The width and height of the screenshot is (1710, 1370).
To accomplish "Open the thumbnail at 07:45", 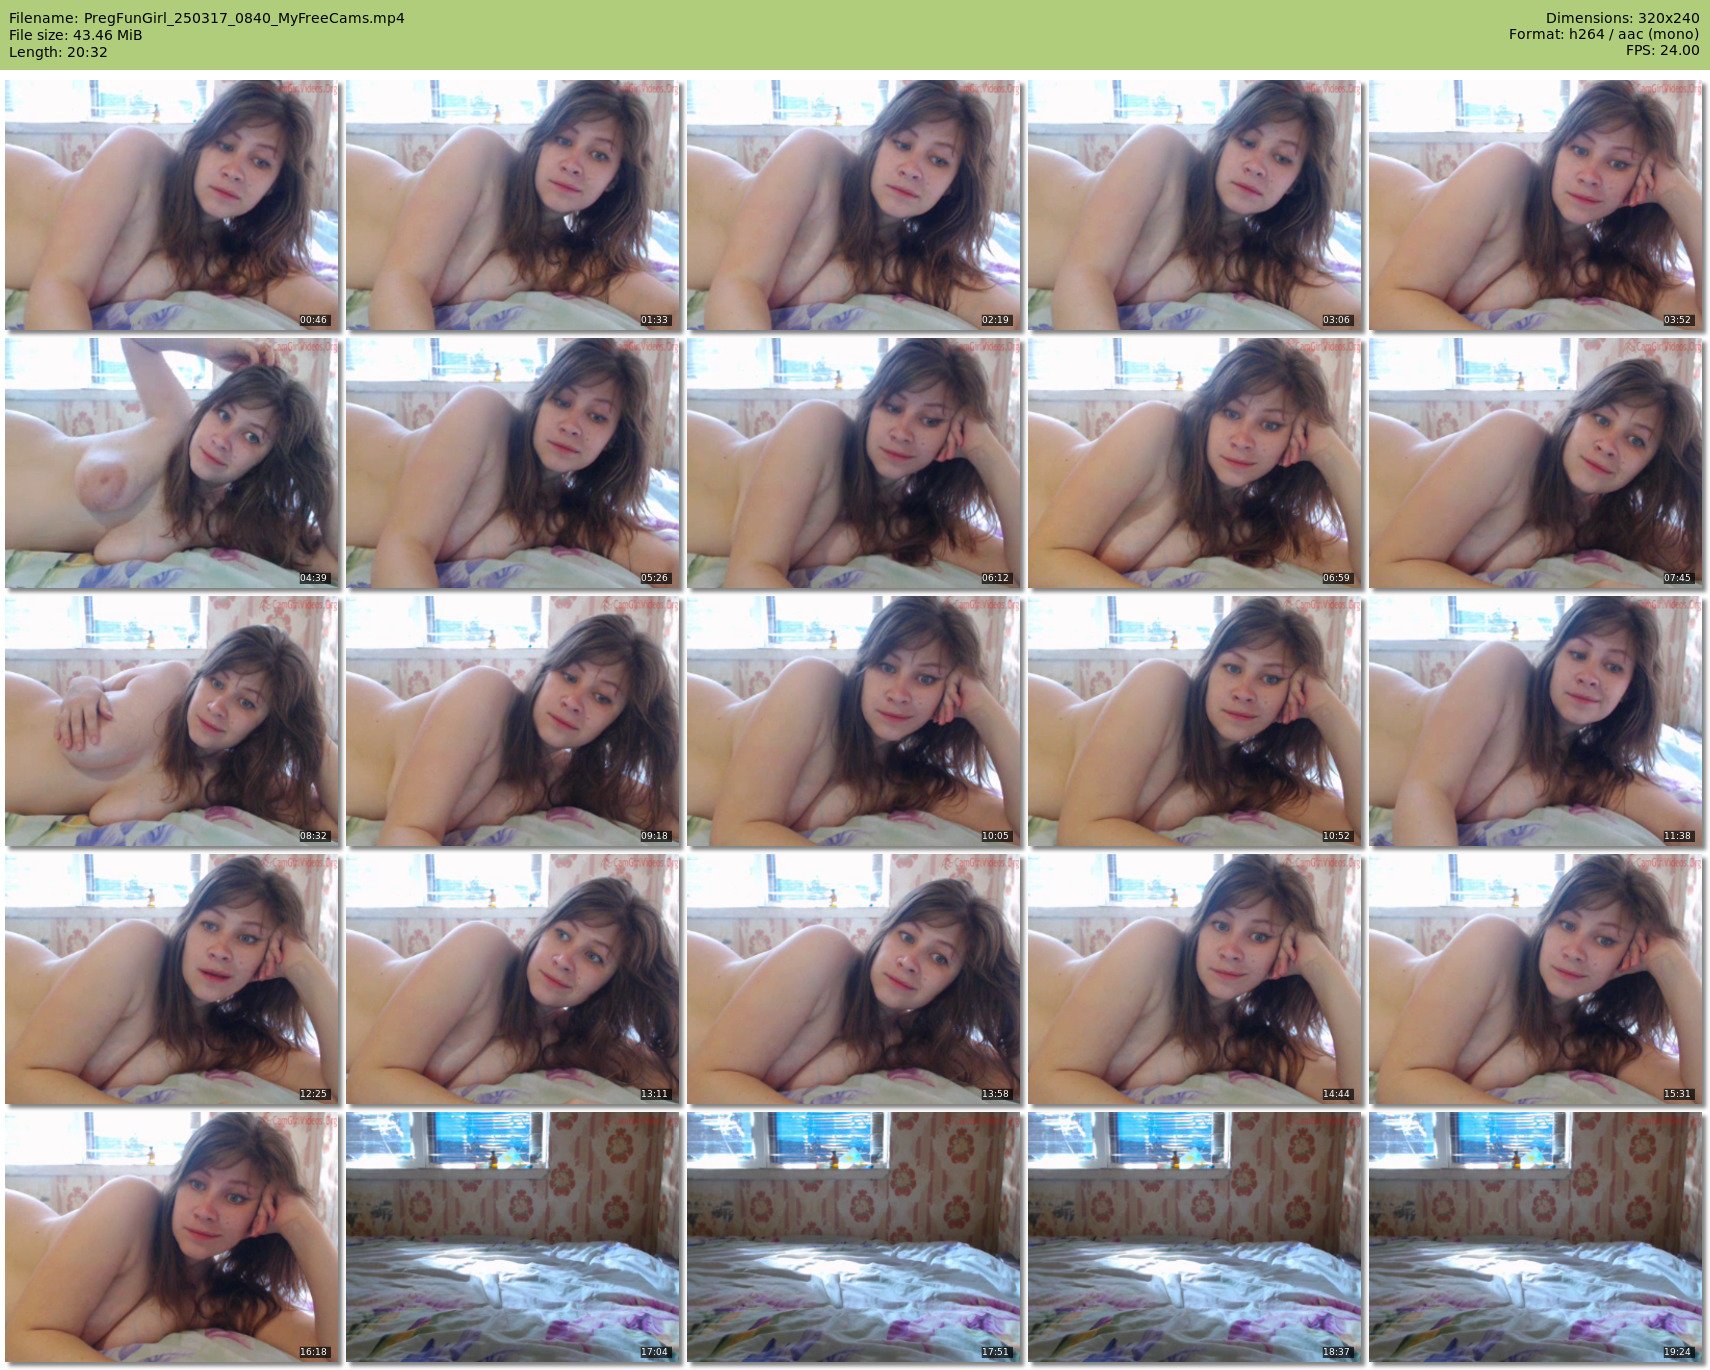I will pos(1536,463).
